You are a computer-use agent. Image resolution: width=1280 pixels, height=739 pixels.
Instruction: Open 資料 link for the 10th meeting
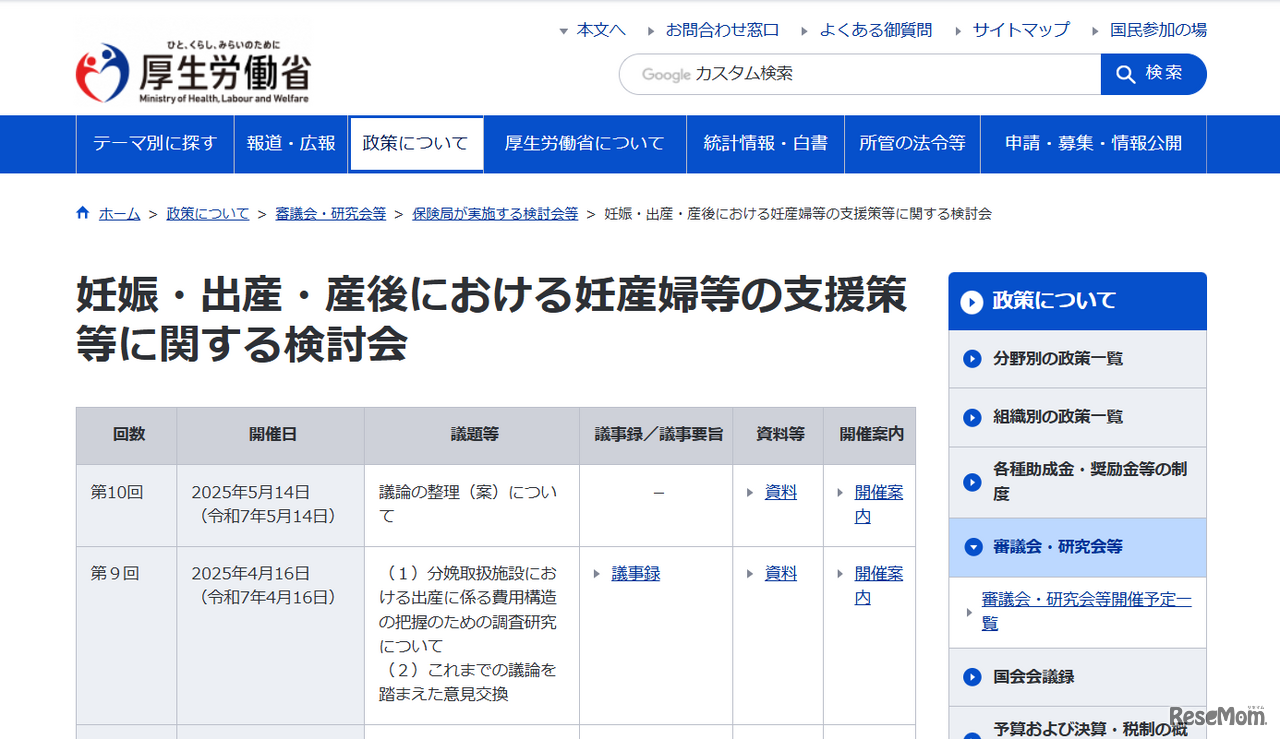click(780, 492)
